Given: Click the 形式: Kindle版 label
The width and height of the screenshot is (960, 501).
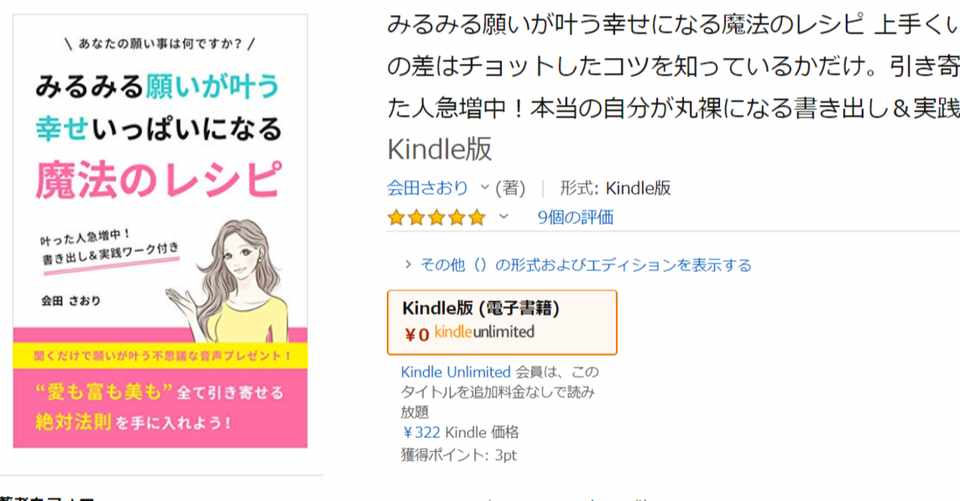Looking at the screenshot, I should (615, 188).
